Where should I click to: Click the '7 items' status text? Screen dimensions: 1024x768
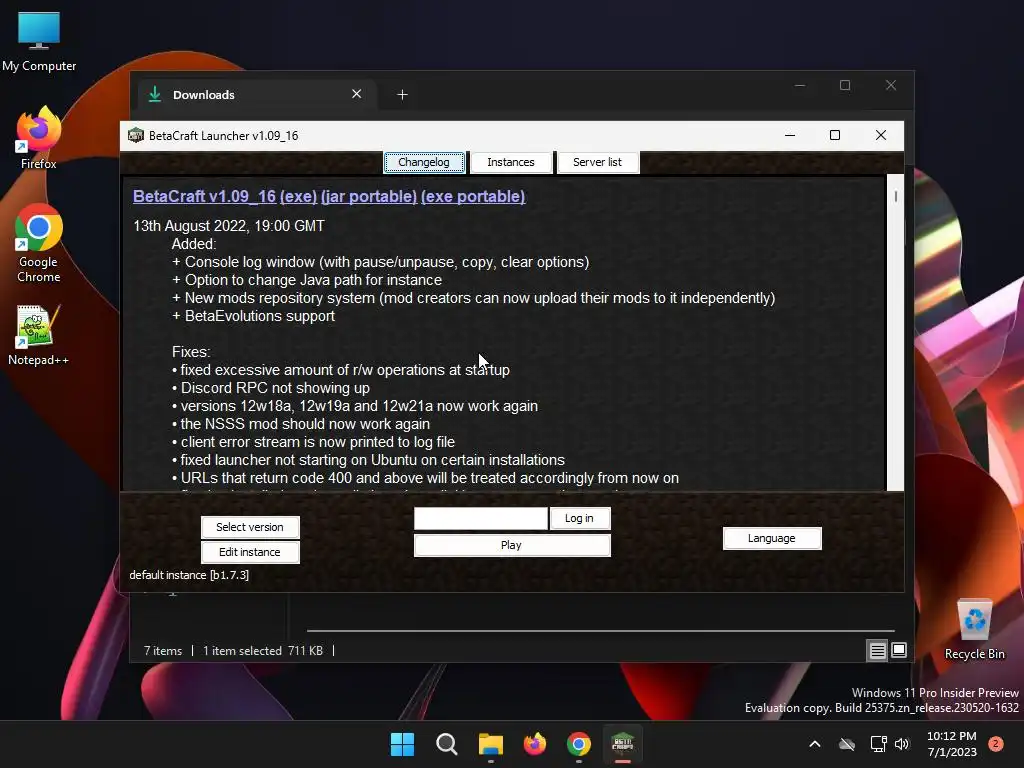click(x=163, y=650)
